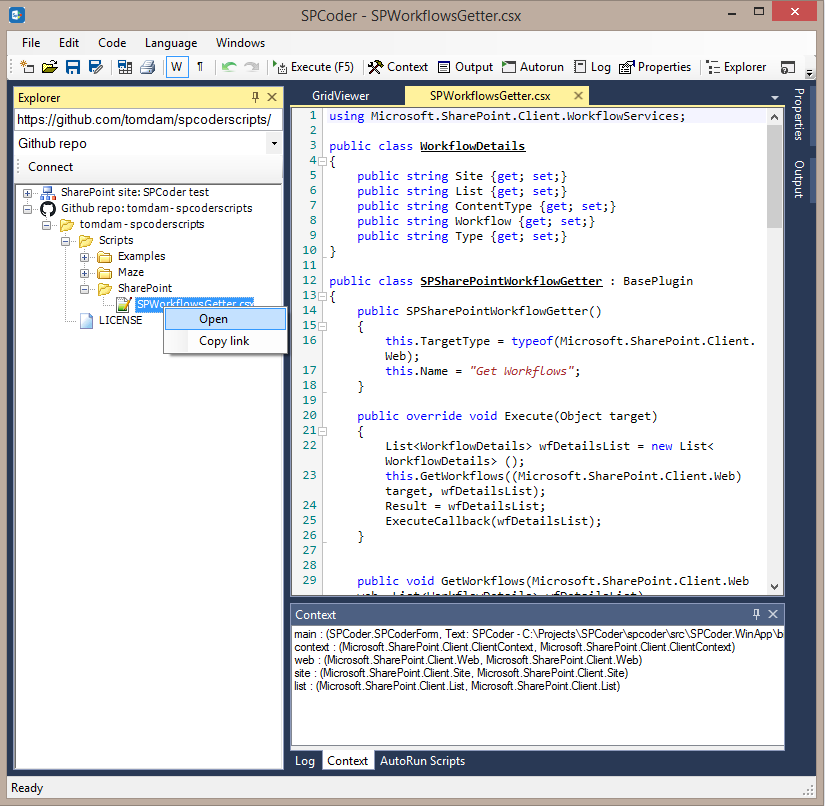
Task: Open the Explorer toolbar item
Action: pos(736,67)
